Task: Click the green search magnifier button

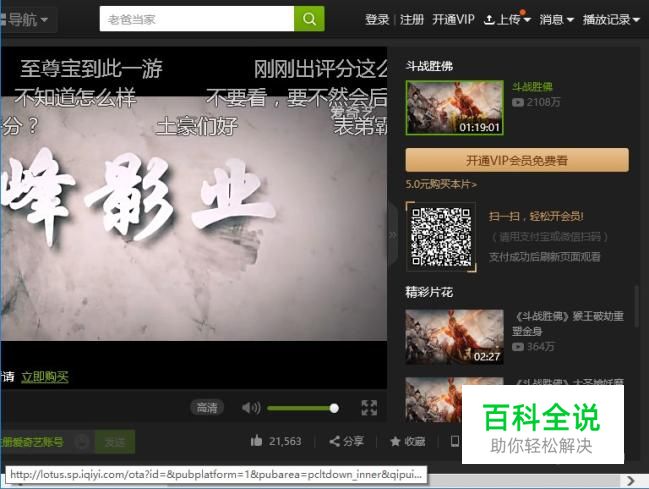Action: (x=309, y=19)
